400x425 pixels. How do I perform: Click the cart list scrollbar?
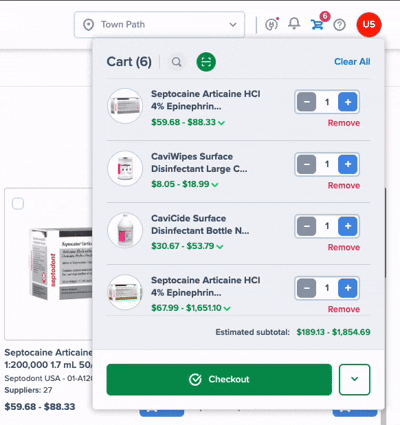coord(385,233)
